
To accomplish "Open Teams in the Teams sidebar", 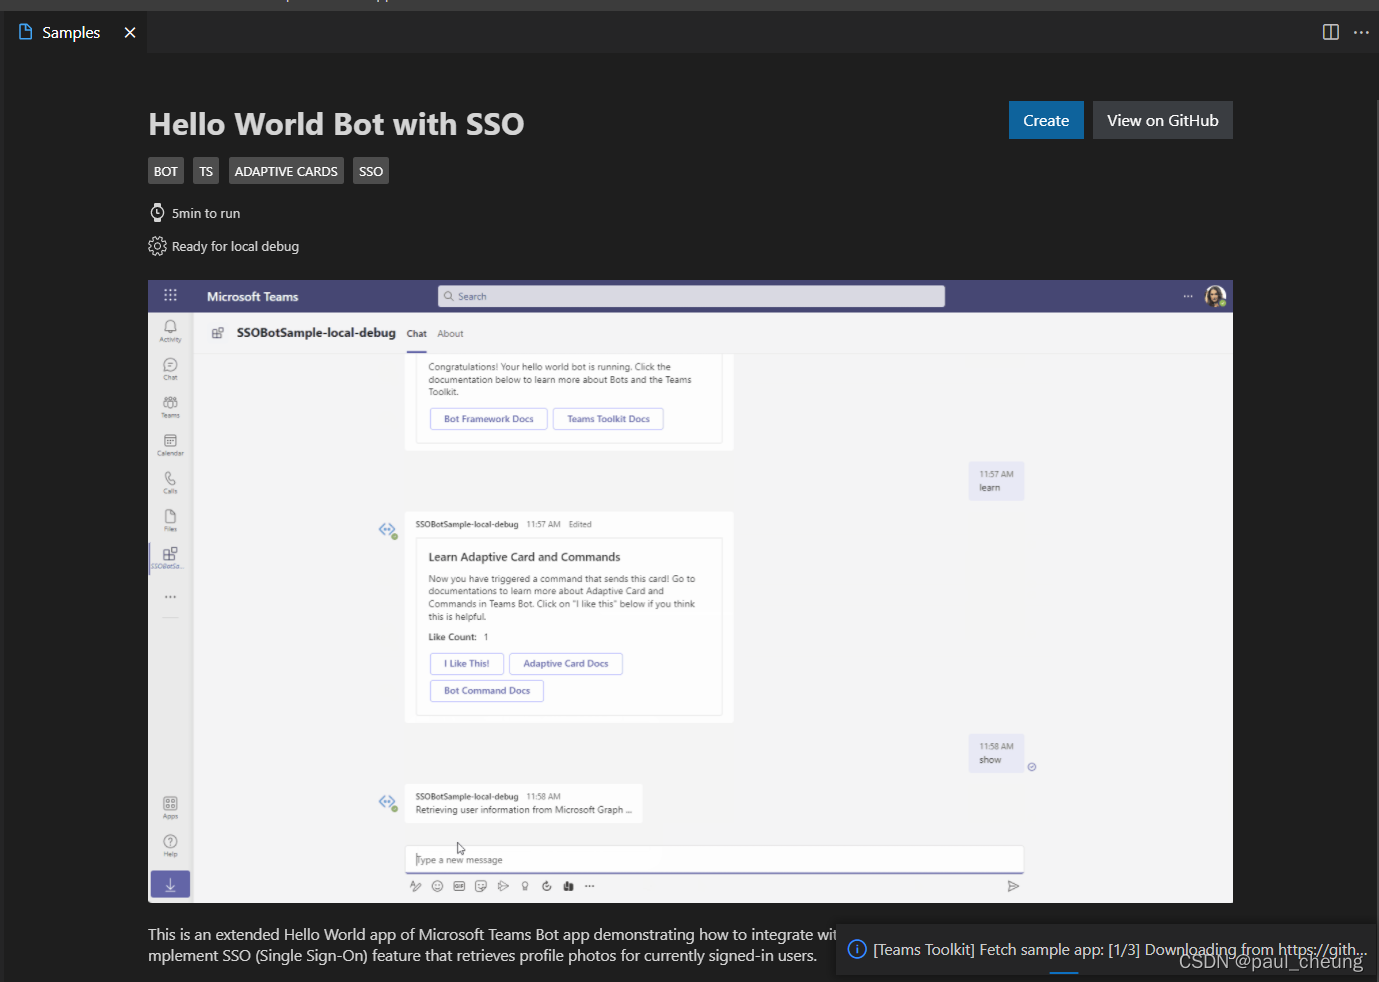I will click(x=170, y=407).
